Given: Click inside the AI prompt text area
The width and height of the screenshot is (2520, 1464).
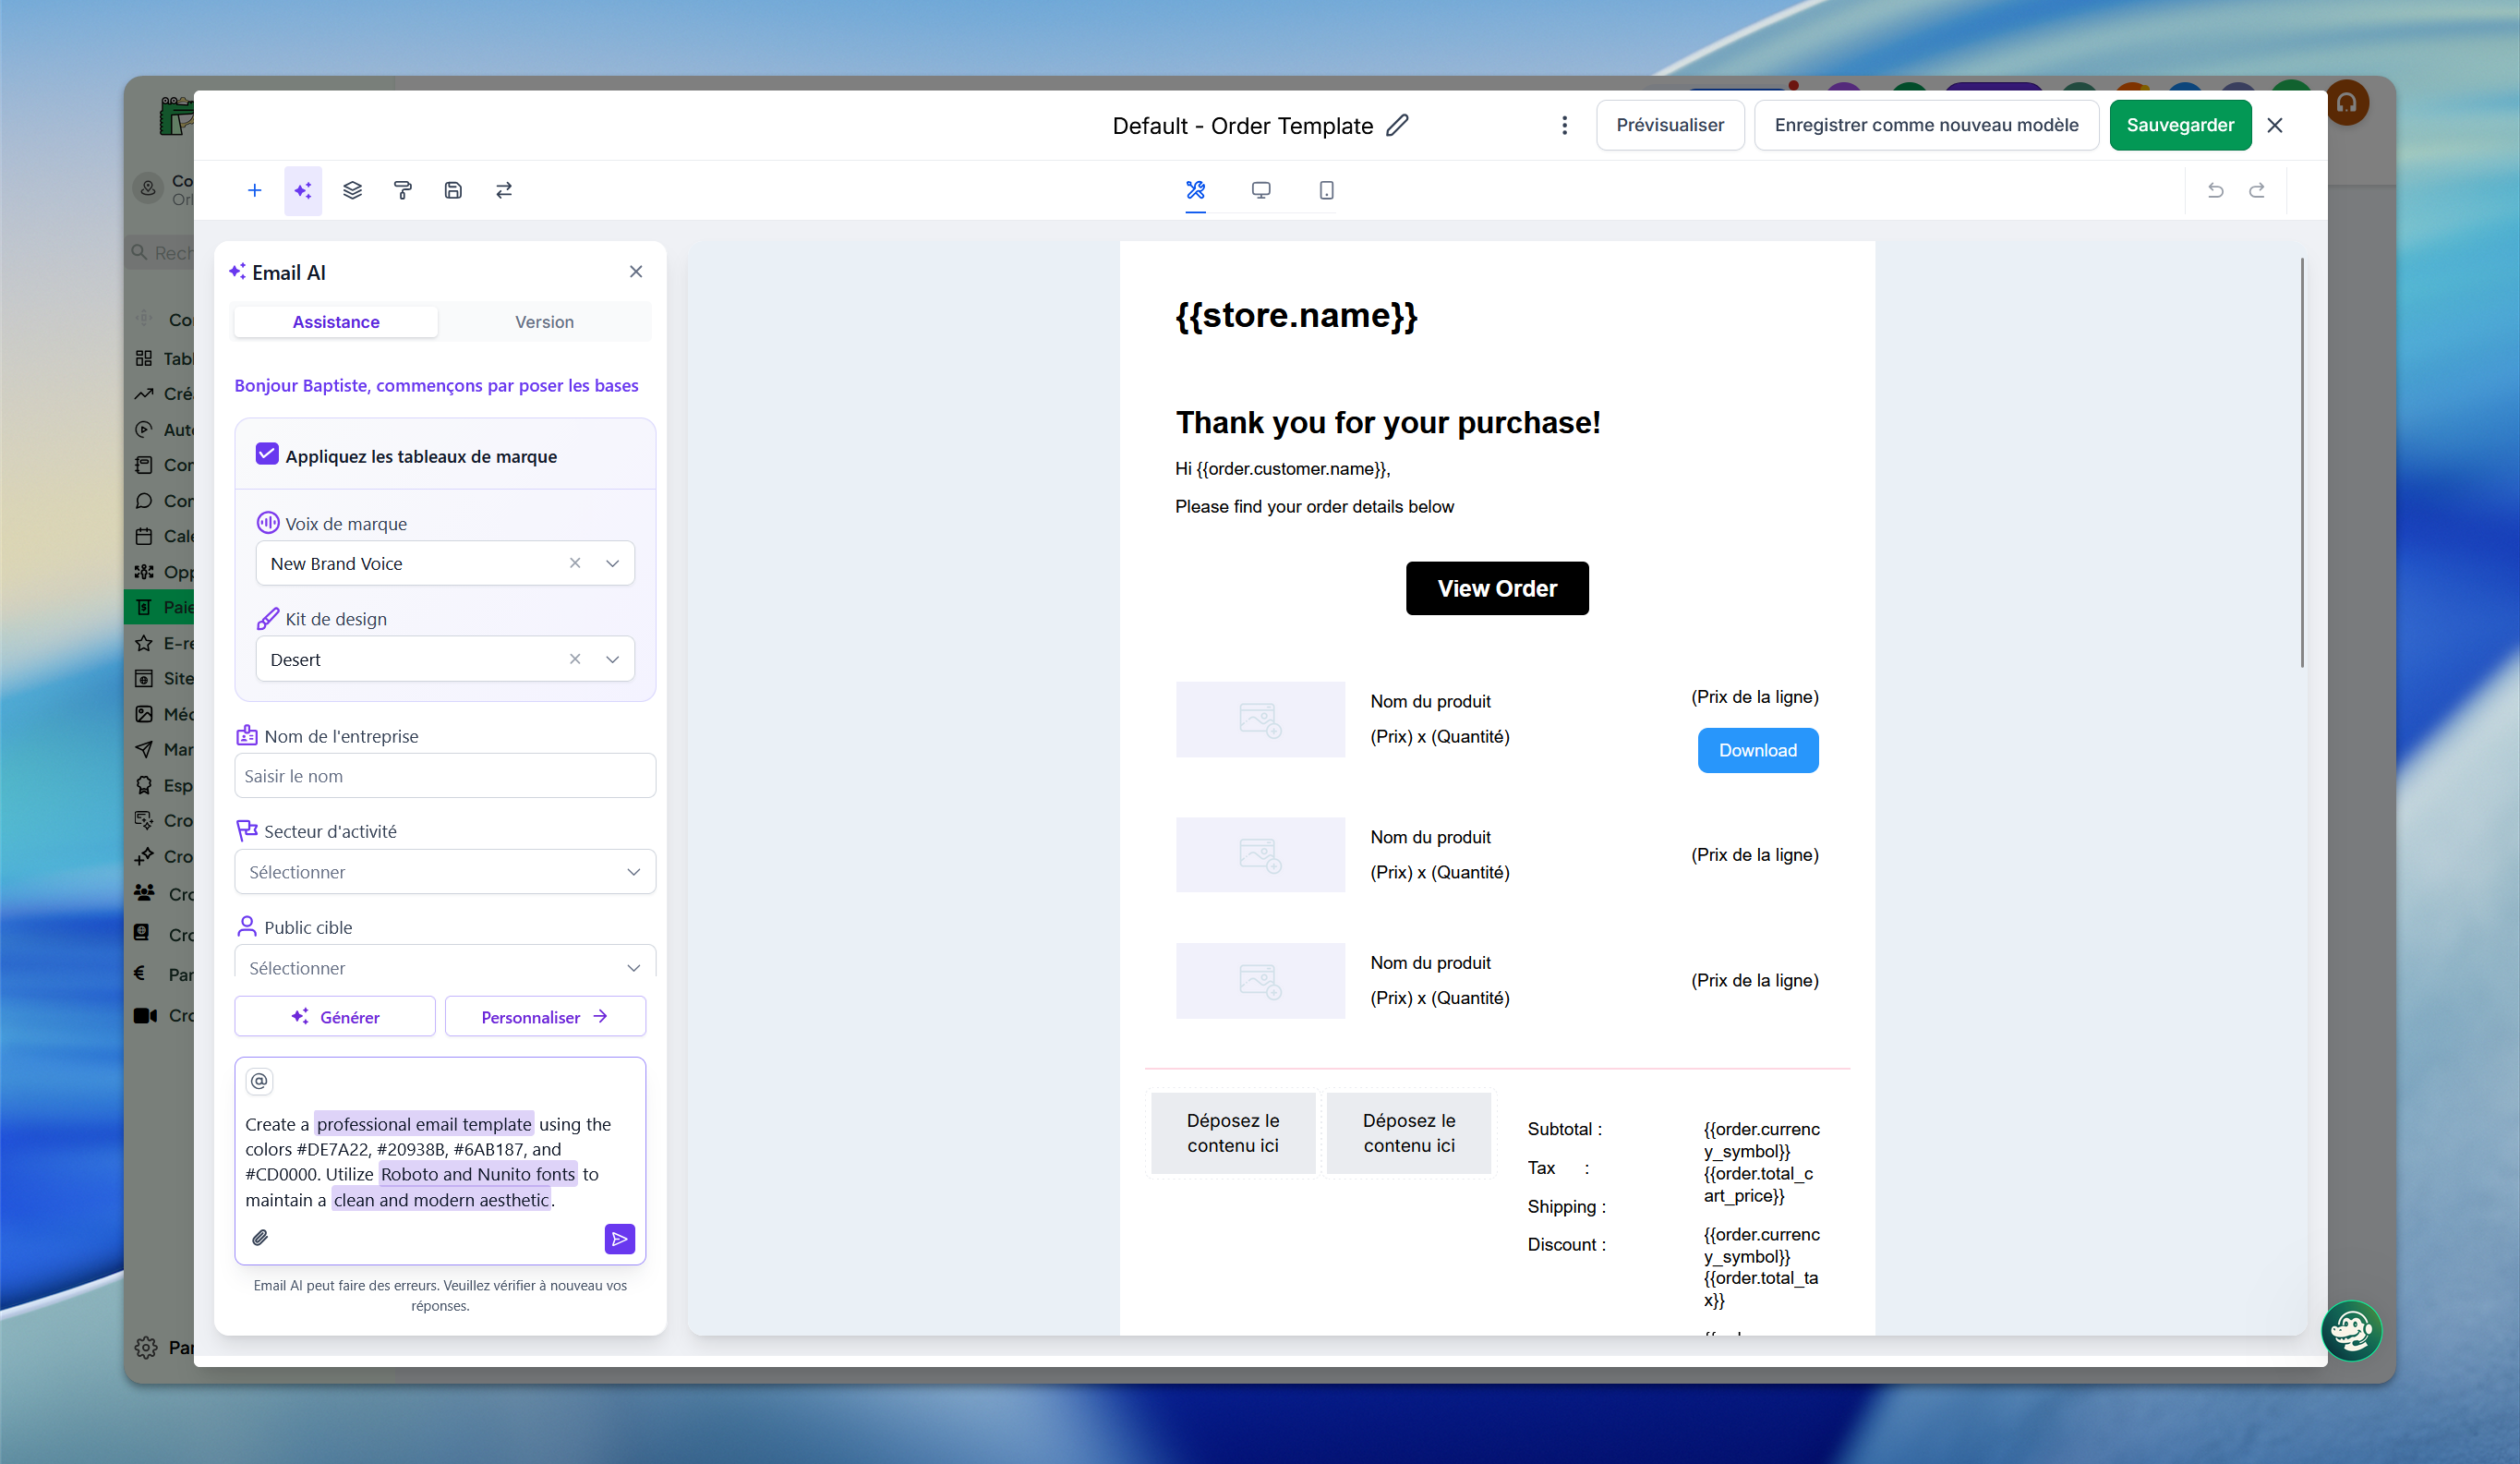Looking at the screenshot, I should pos(440,1162).
